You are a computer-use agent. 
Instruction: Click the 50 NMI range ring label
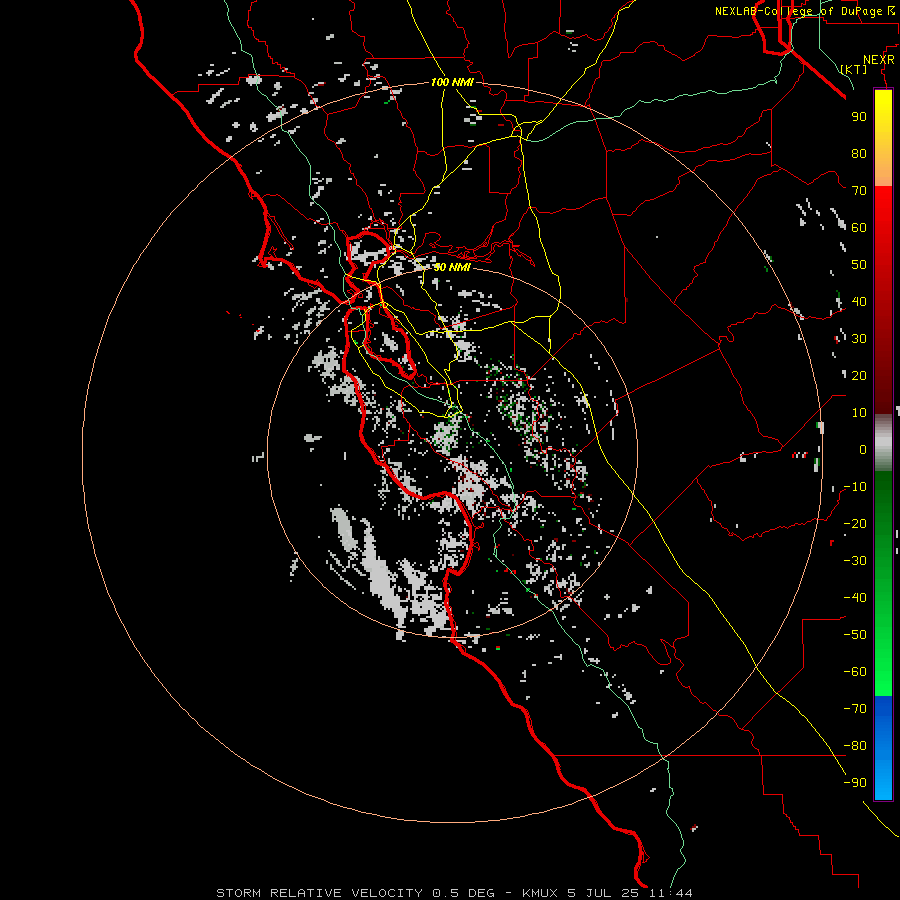452,267
